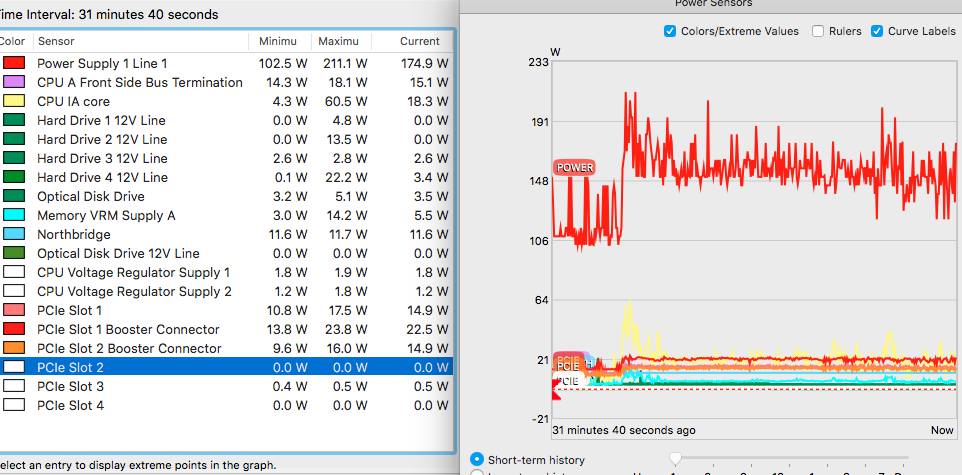Select the Short-term history radio button

[x=476, y=460]
